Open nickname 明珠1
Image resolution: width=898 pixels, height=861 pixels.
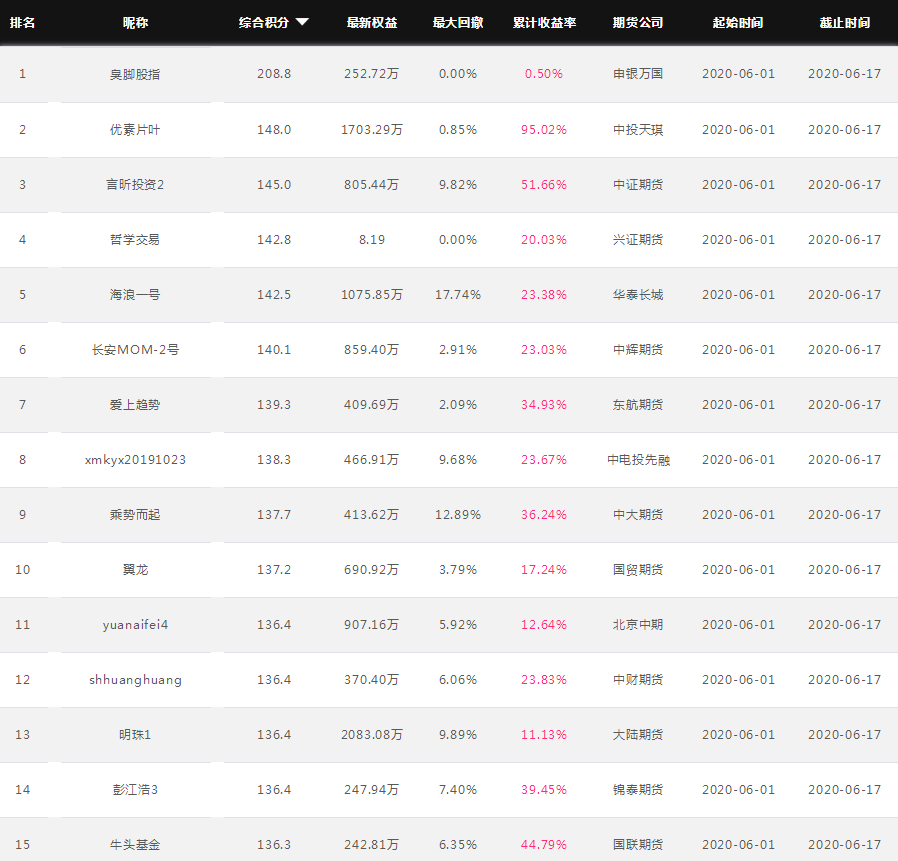point(135,734)
